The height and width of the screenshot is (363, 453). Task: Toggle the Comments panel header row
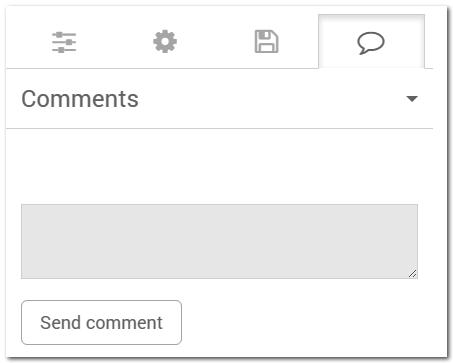click(x=219, y=99)
